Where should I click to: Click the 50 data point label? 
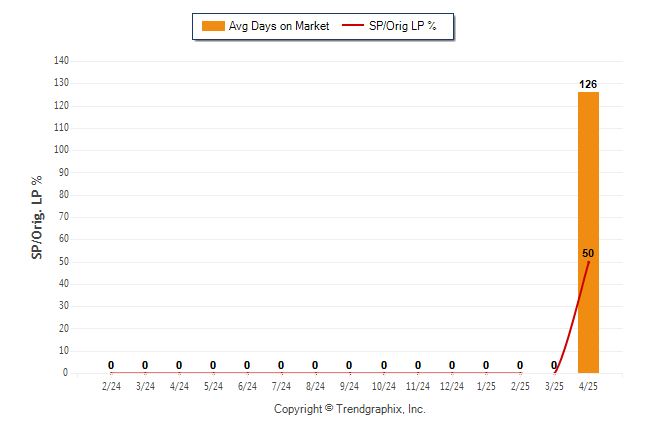[588, 253]
